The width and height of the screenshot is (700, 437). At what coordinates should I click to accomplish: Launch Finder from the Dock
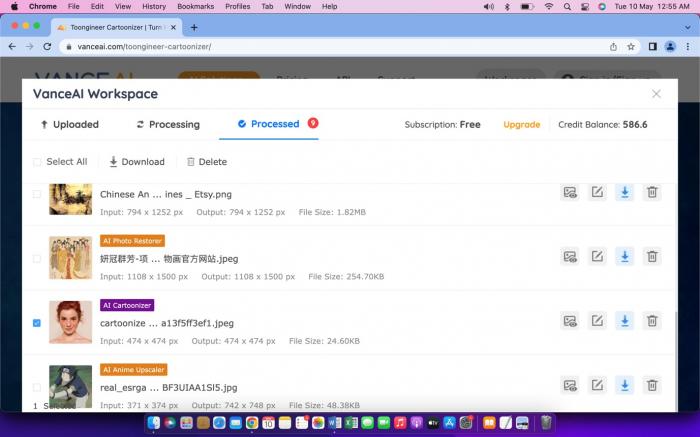(154, 422)
